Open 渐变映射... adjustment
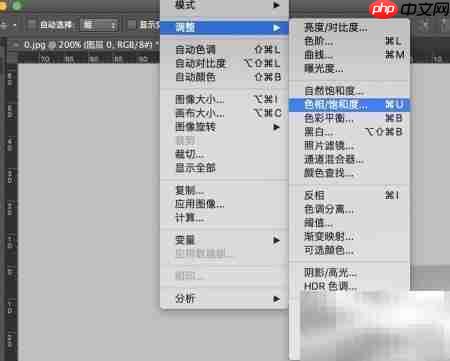Viewport: 450px width, 361px height. coord(349,237)
